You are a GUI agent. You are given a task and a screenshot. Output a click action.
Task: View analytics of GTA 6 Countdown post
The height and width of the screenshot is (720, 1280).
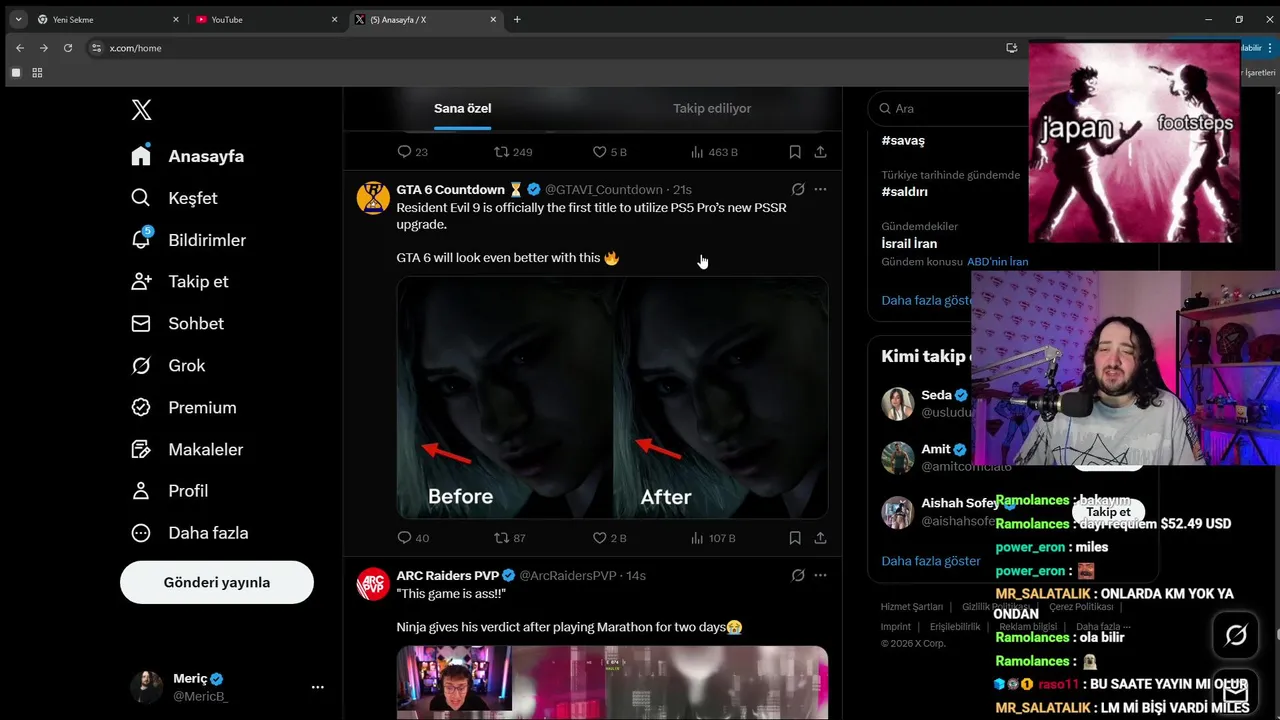click(x=713, y=538)
